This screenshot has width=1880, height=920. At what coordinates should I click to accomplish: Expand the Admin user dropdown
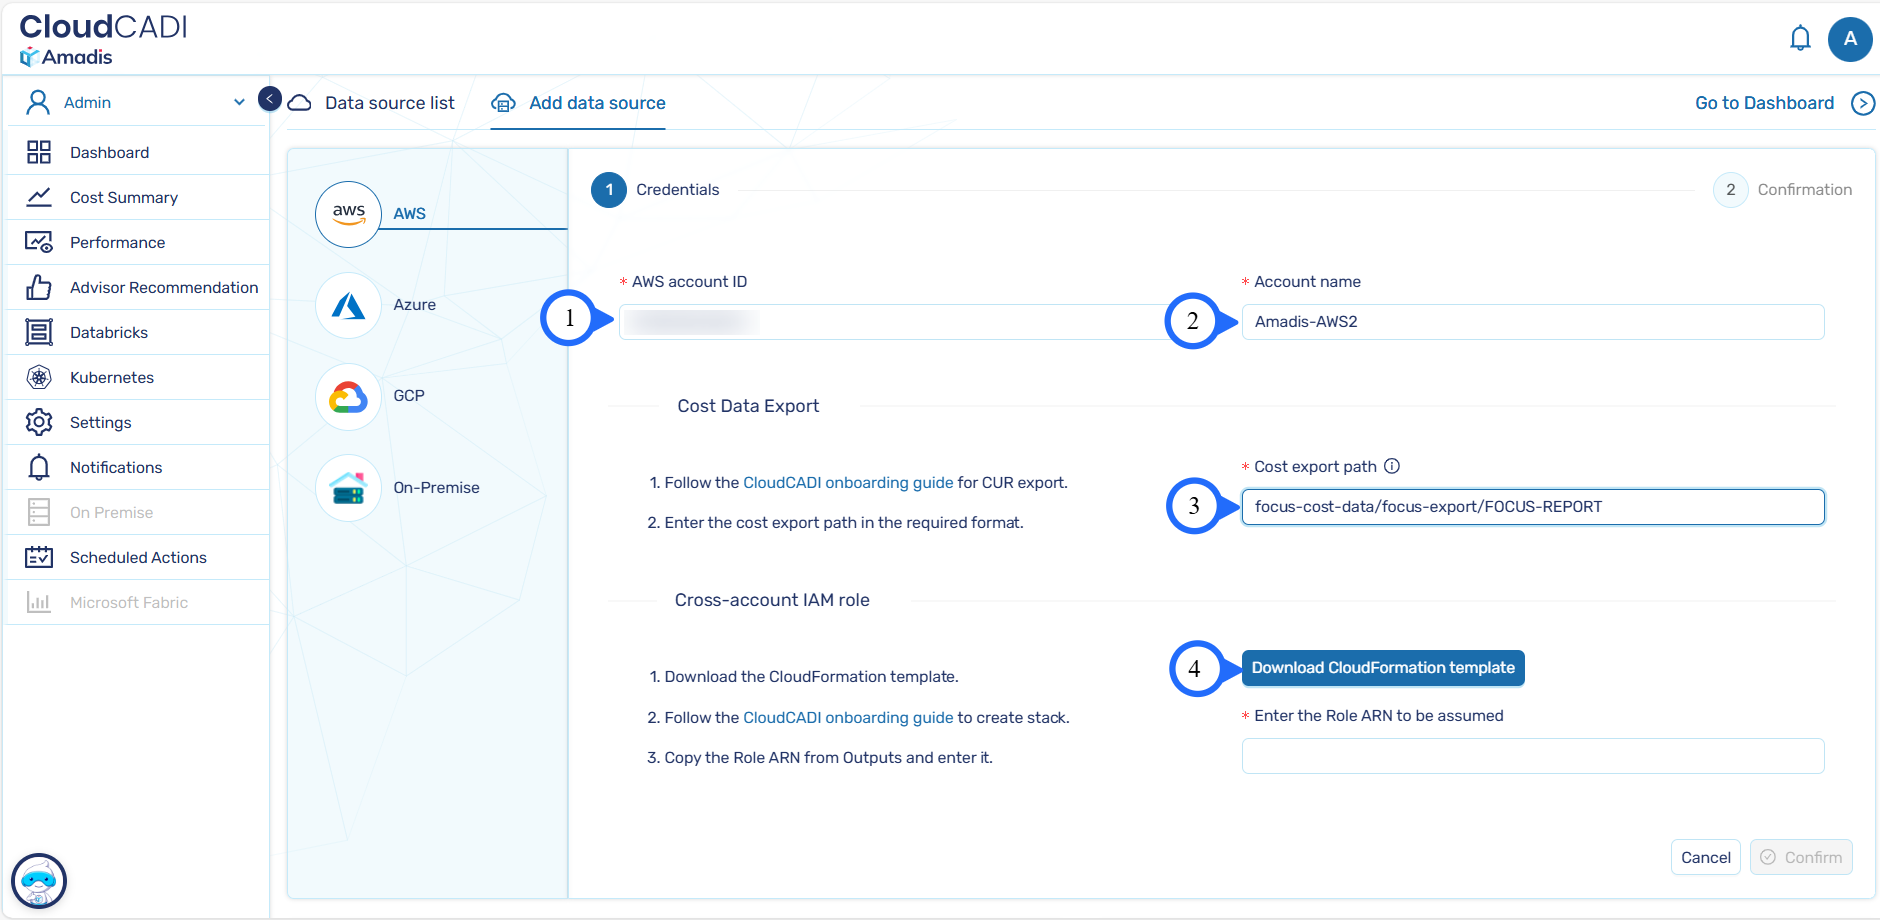point(239,102)
